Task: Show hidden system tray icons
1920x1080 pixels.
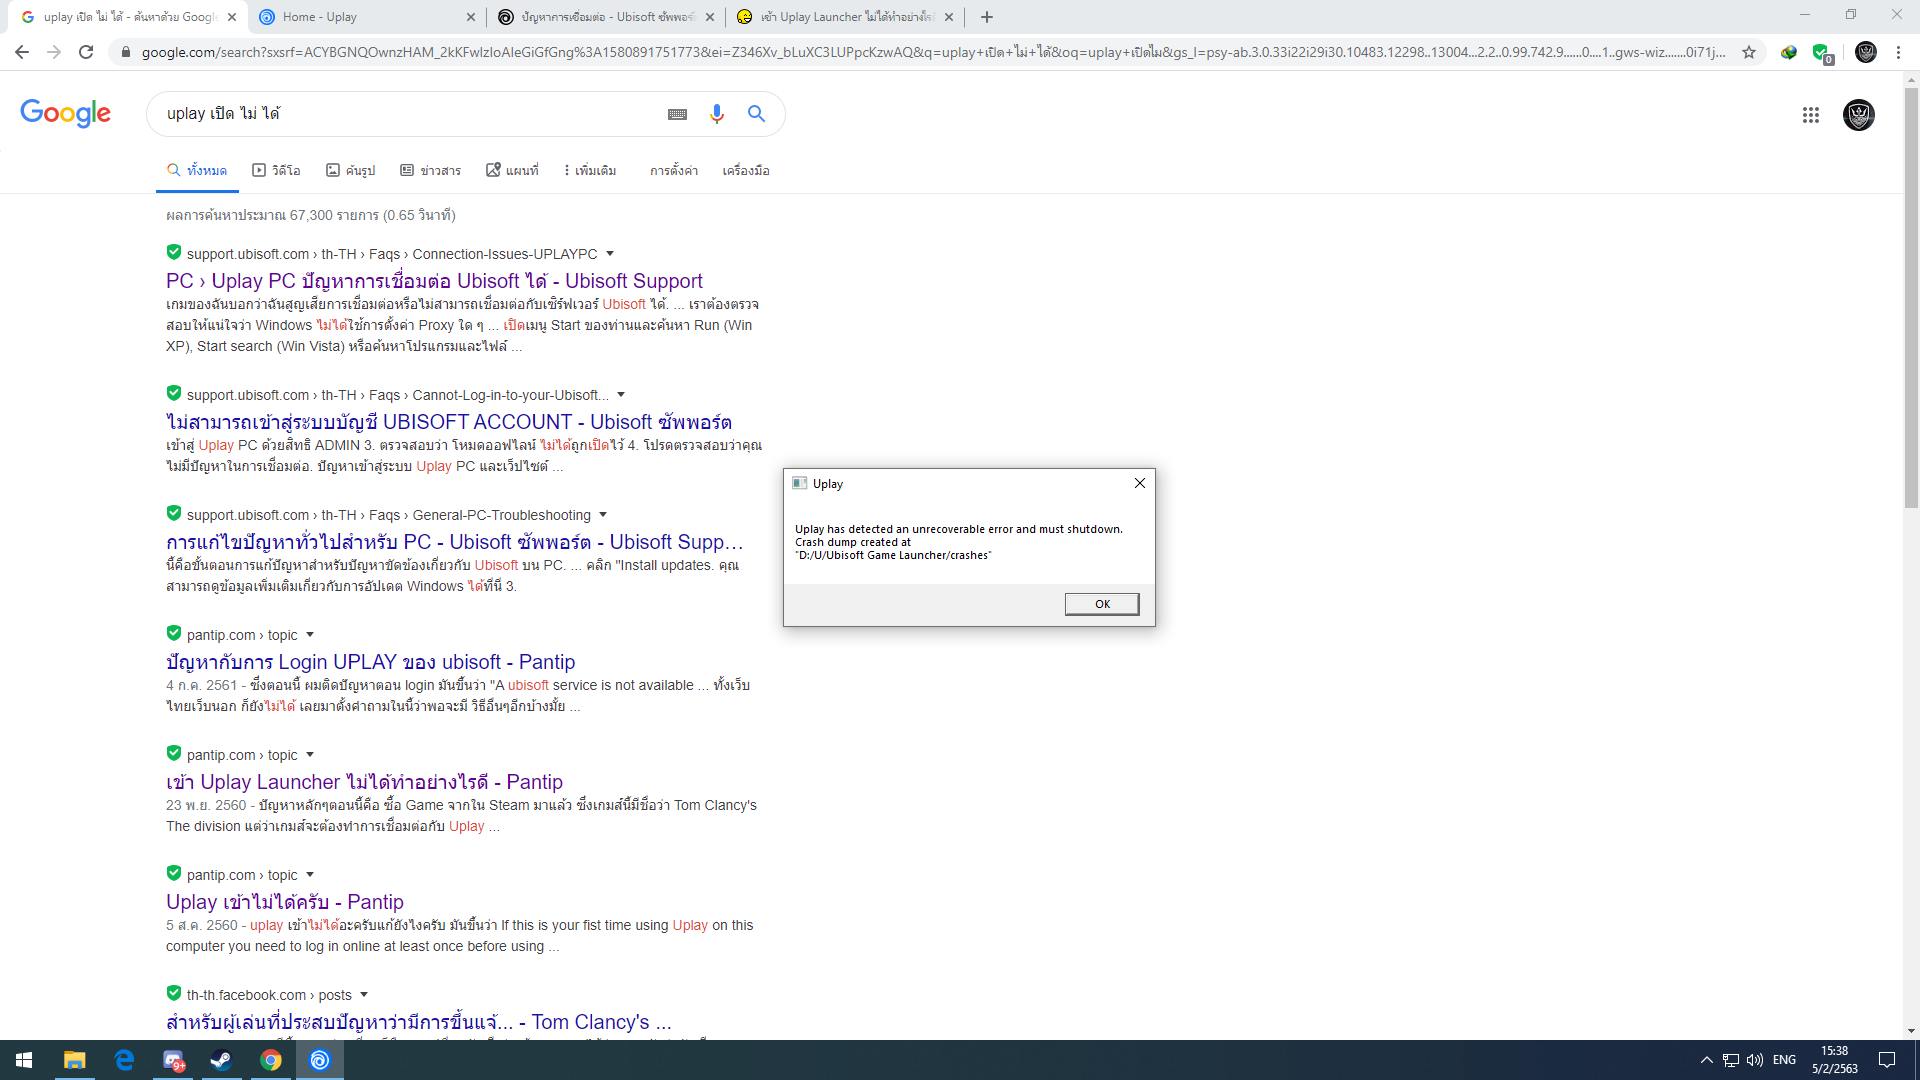Action: 1706,1060
